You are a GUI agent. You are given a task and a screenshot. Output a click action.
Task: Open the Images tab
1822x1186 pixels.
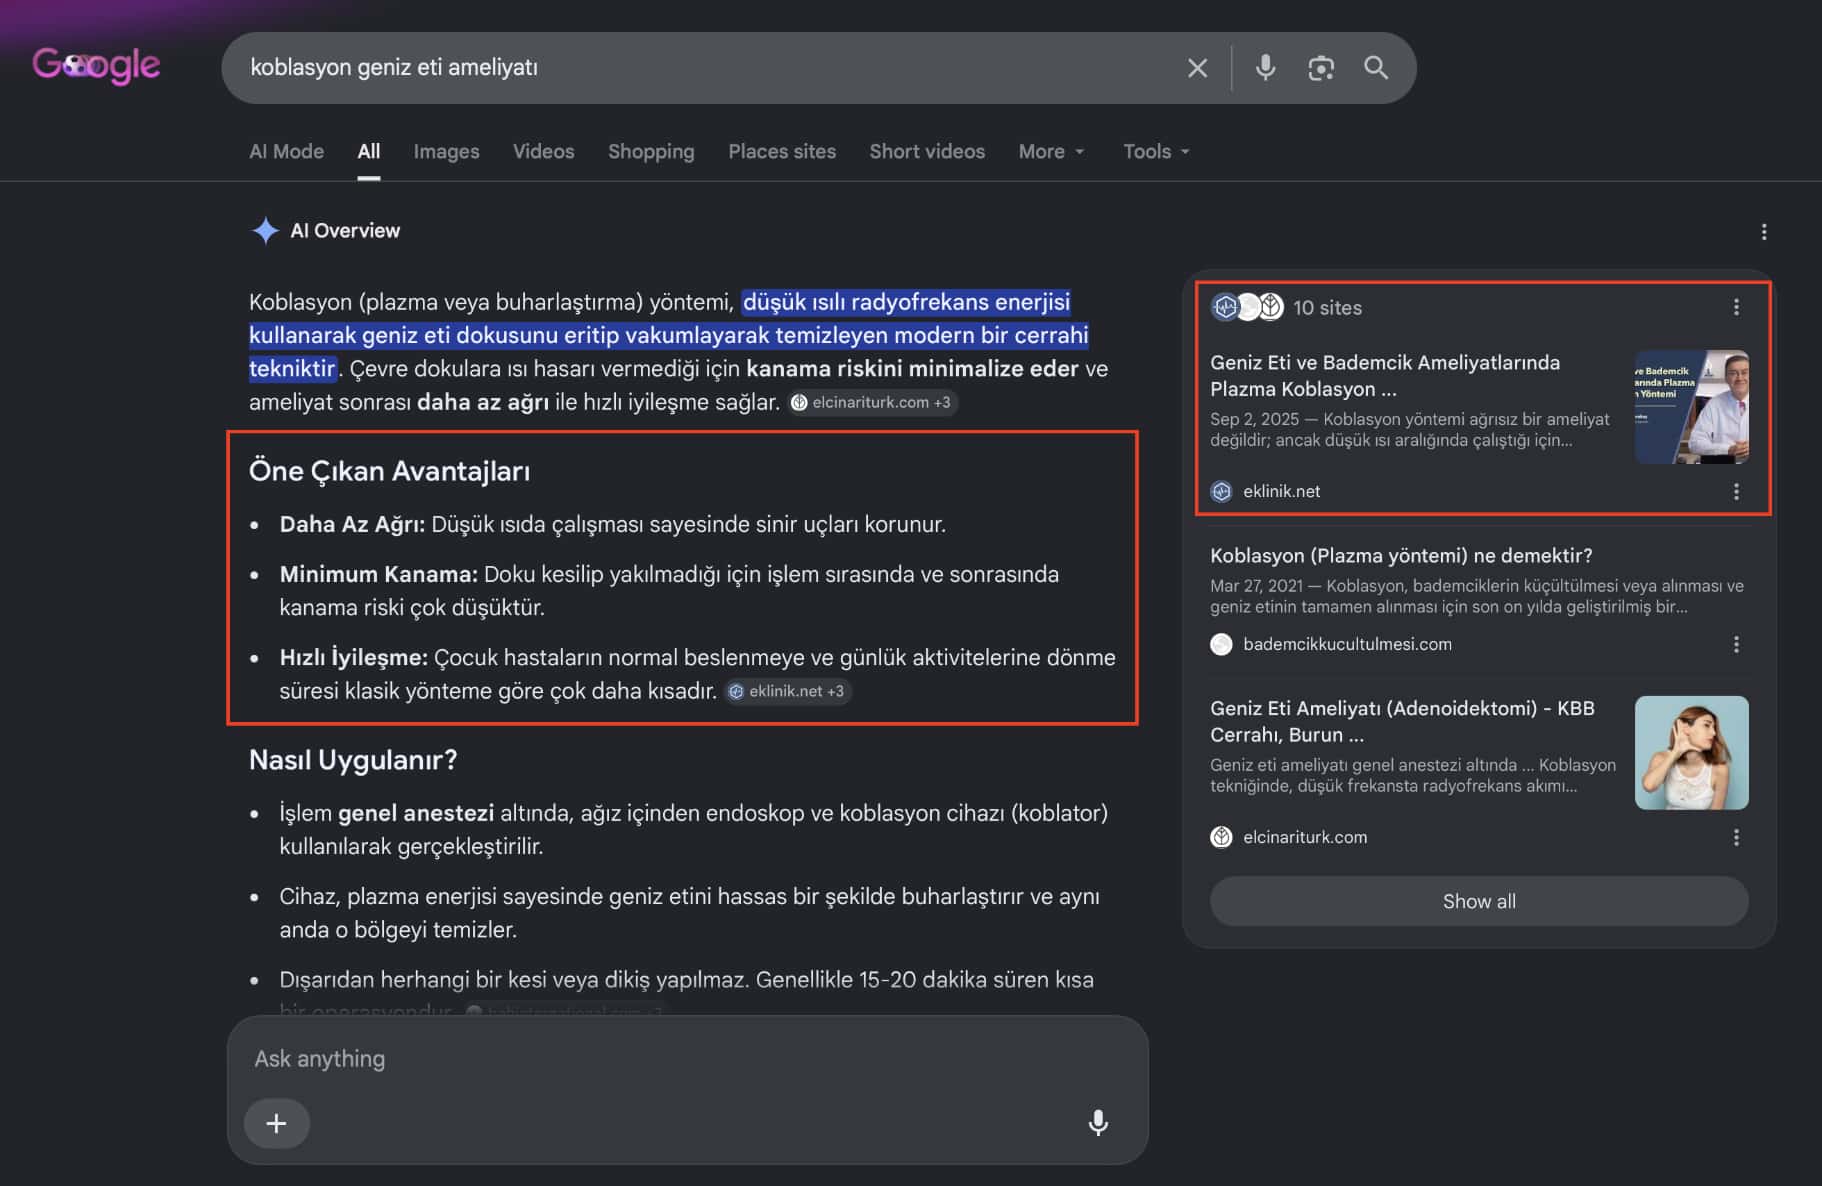pos(446,151)
